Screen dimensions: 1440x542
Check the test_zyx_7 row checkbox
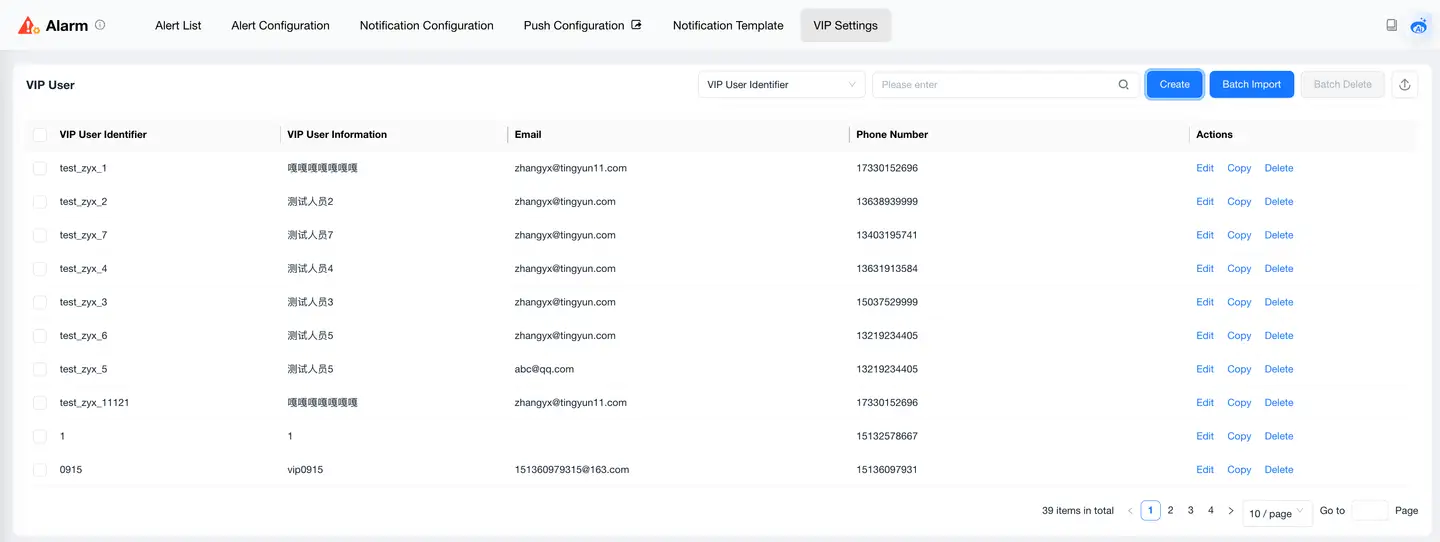[x=40, y=235]
